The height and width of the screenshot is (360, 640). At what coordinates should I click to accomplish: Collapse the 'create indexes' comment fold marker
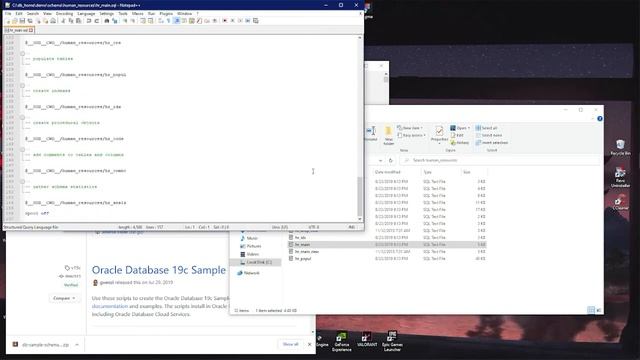(x=22, y=86)
